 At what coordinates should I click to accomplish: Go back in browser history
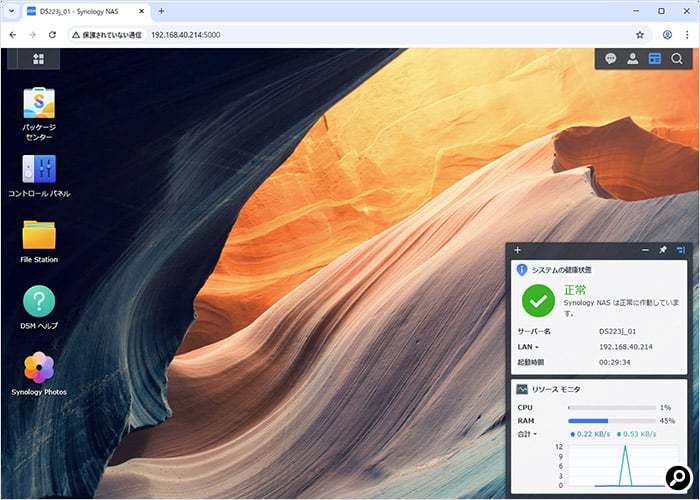(x=12, y=35)
